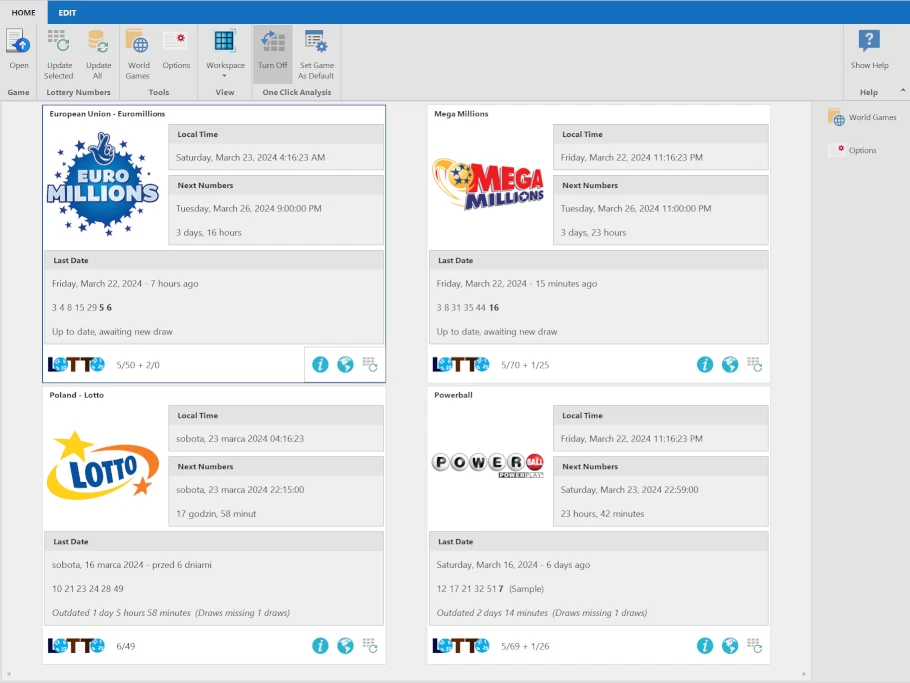
Task: Switch to the HOME tab
Action: [23, 12]
